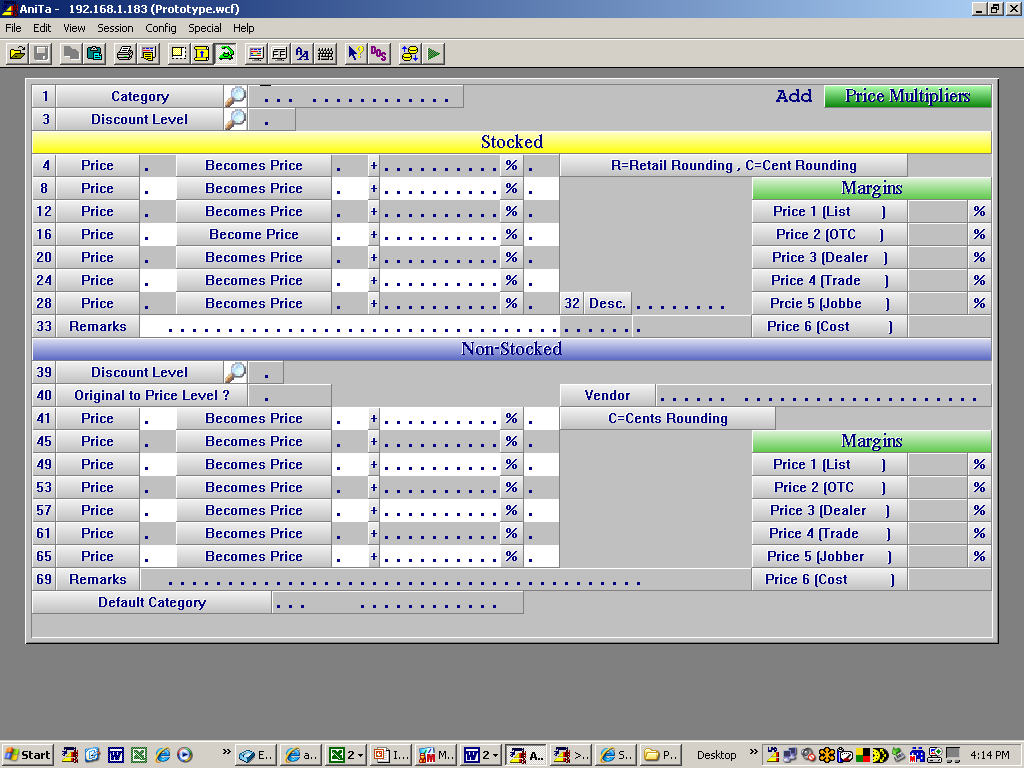Launch Word from the Quick Launch bar
Image resolution: width=1024 pixels, height=768 pixels.
[116, 755]
